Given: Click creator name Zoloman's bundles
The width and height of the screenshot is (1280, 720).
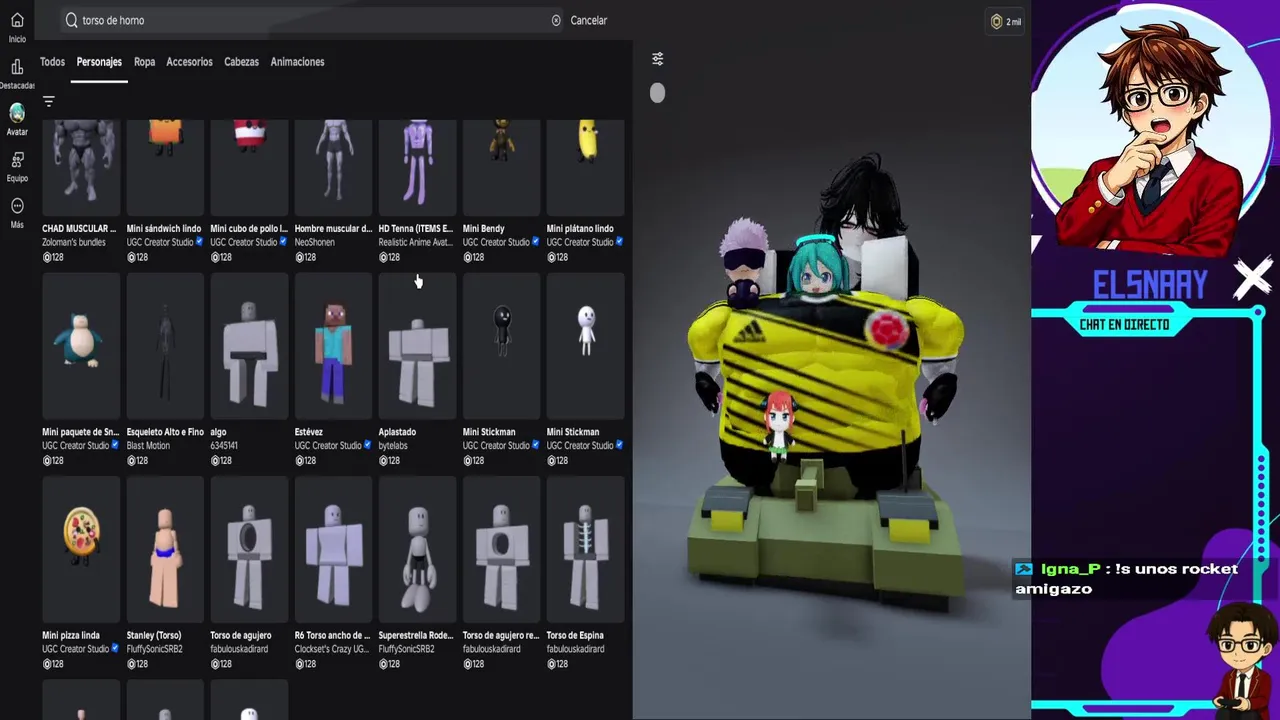Looking at the screenshot, I should (x=76, y=242).
